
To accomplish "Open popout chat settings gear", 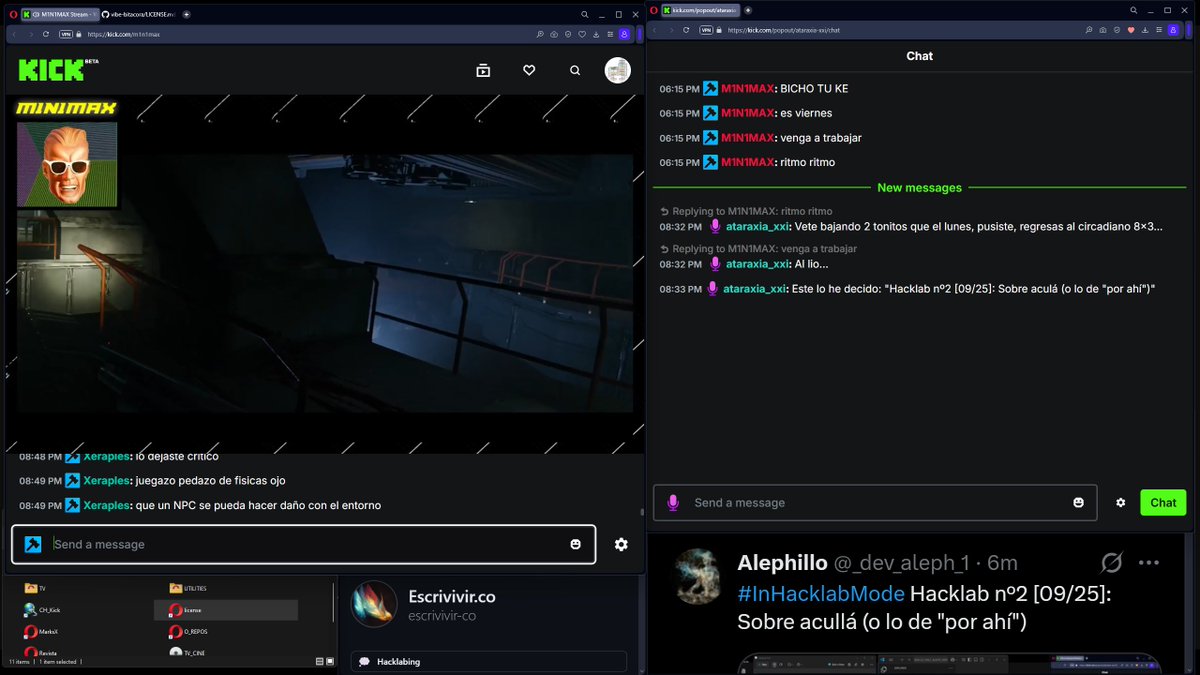I will point(1121,502).
